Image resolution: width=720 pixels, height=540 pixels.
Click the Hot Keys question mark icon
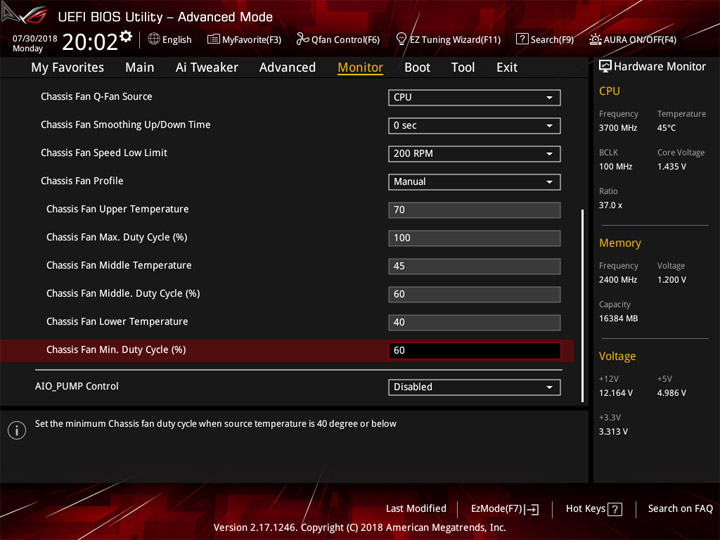point(614,509)
